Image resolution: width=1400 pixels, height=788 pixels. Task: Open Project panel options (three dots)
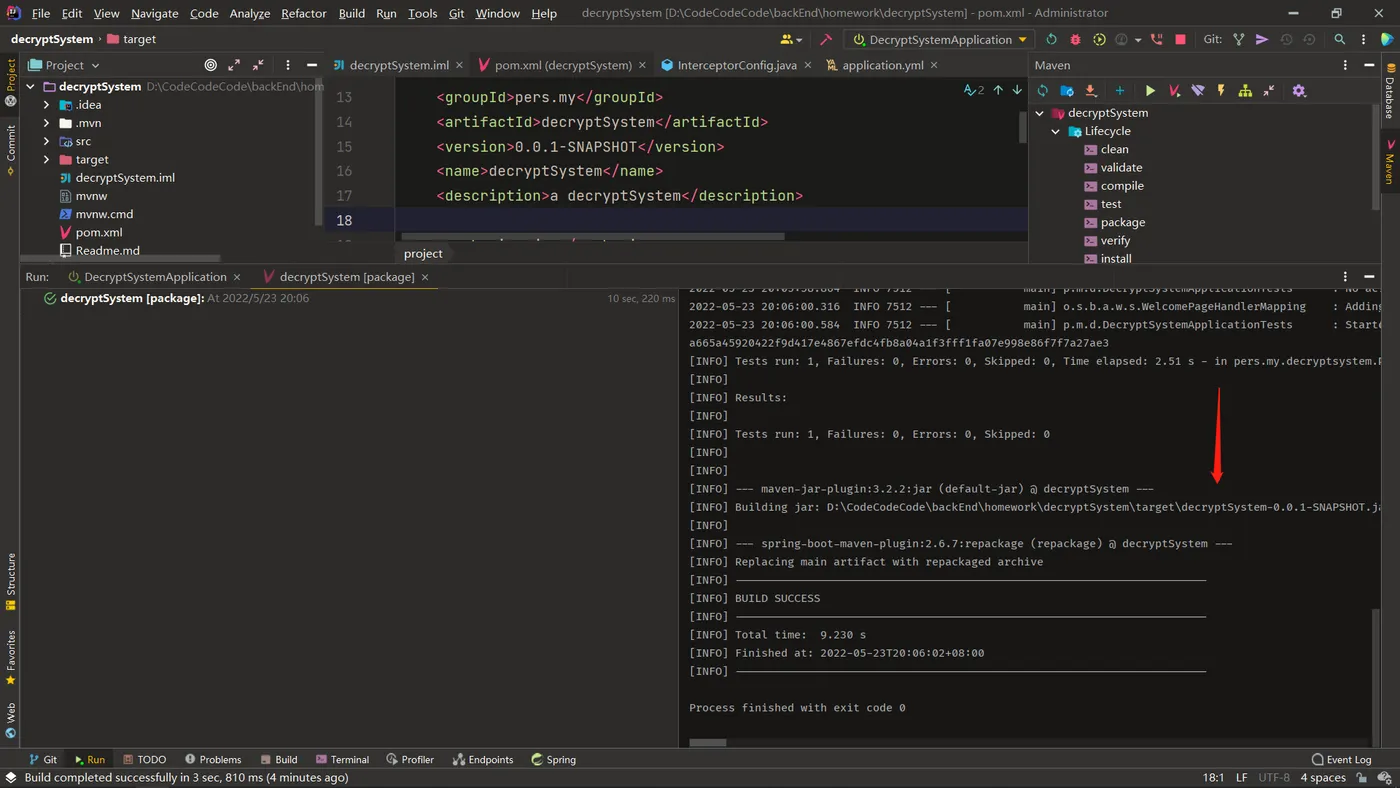288,64
